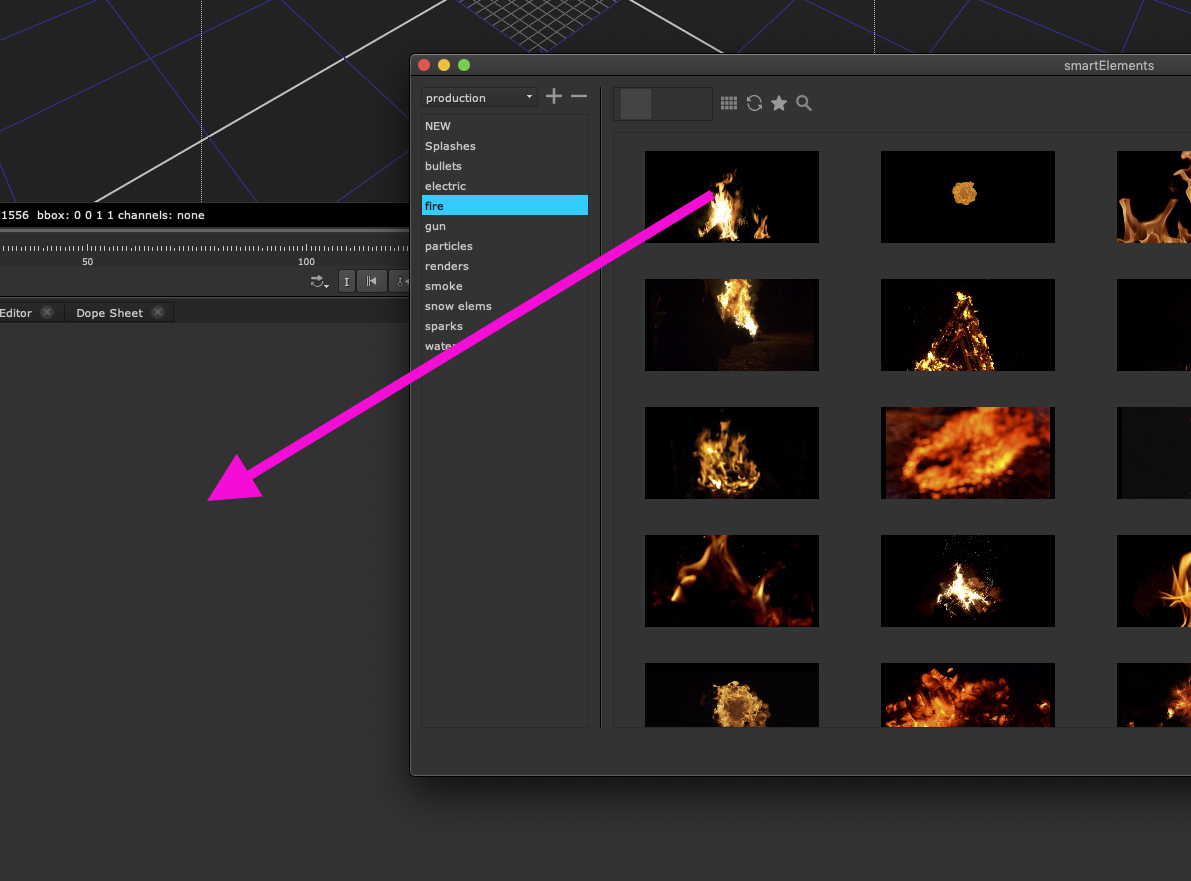1191x881 pixels.
Task: Select the snow elems category
Action: click(458, 306)
